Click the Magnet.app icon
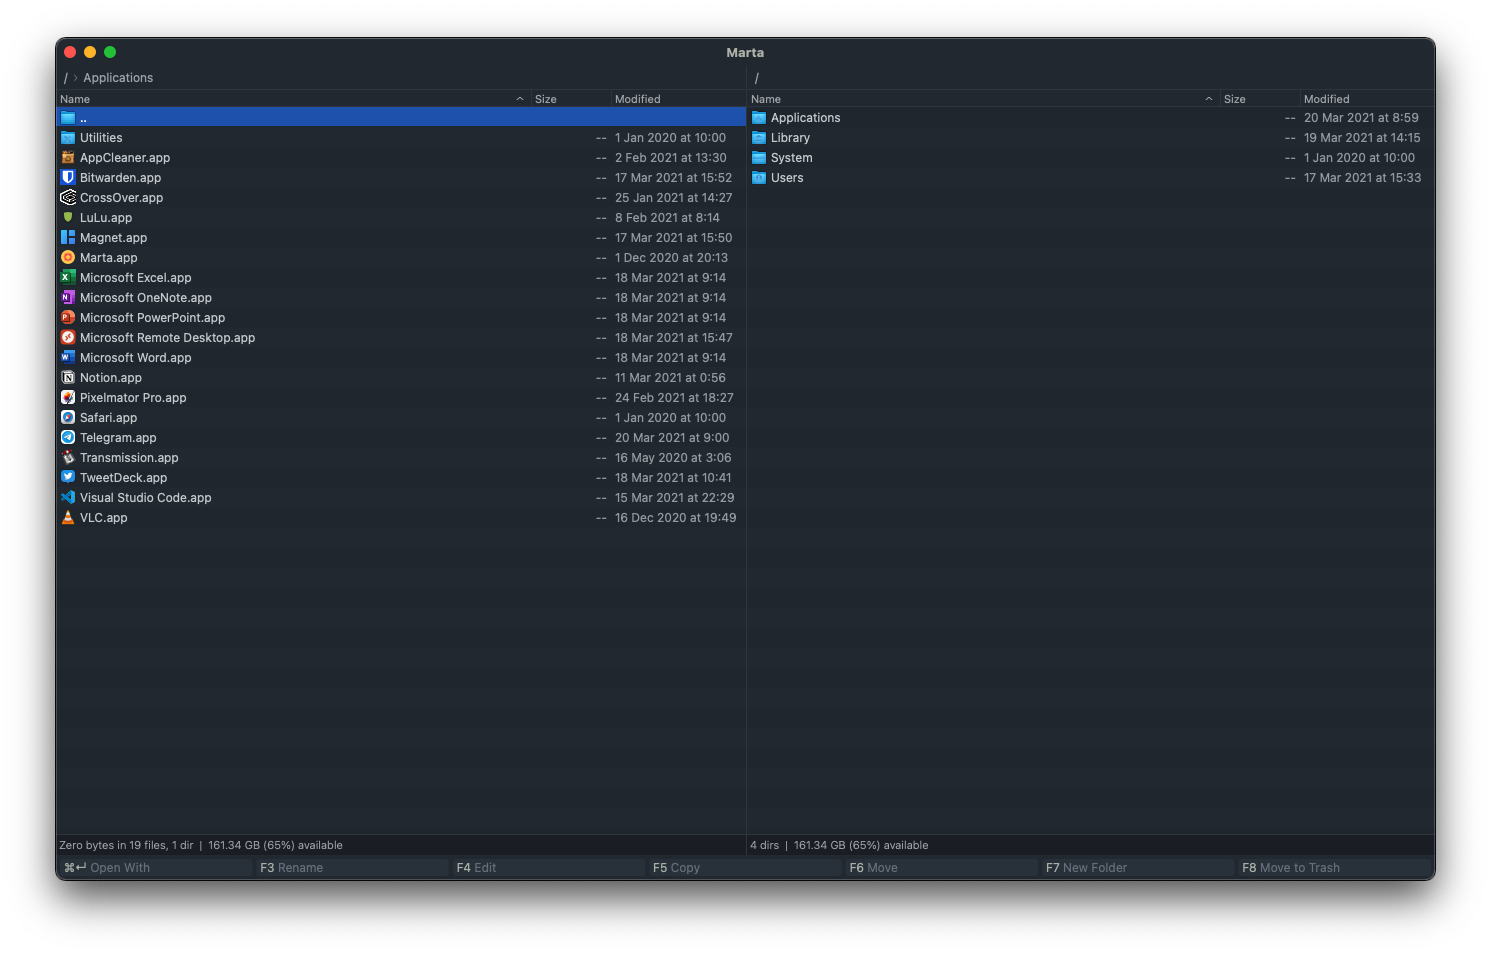1491x954 pixels. coord(68,238)
